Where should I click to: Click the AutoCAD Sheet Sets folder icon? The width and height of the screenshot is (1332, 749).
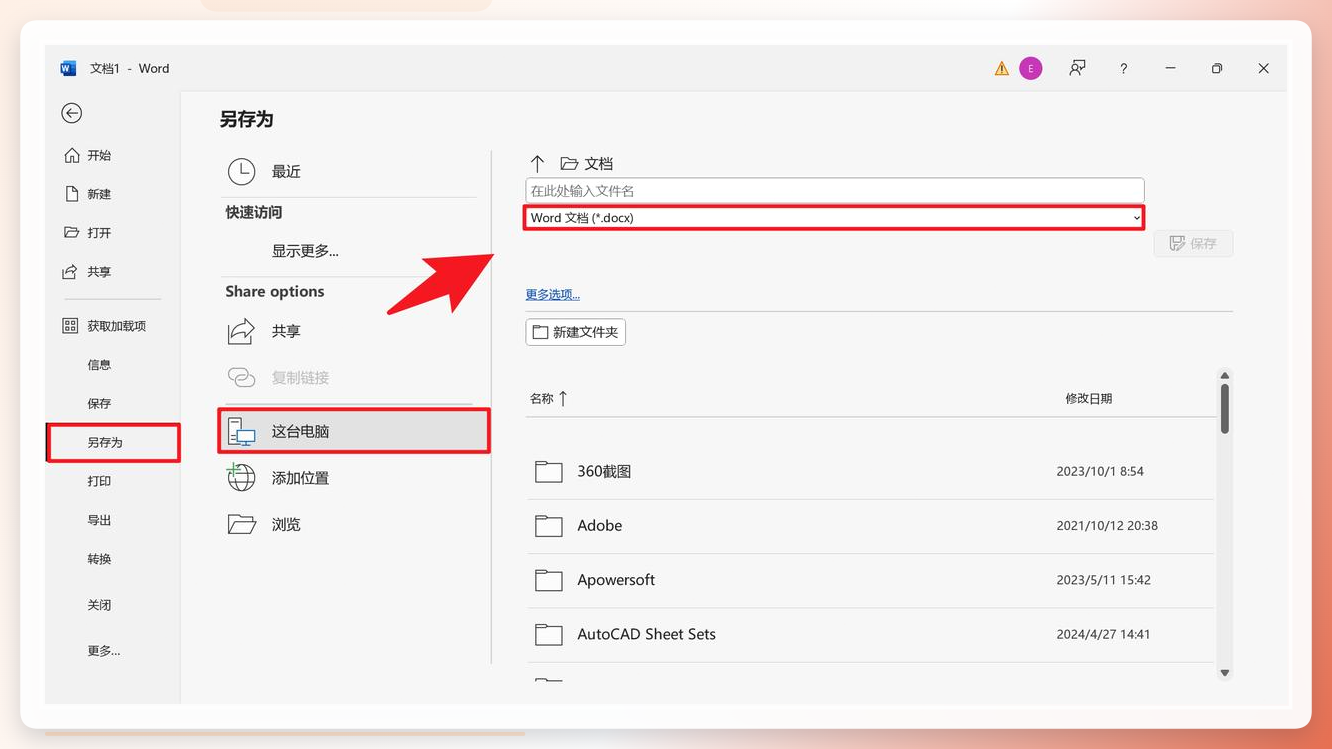548,634
